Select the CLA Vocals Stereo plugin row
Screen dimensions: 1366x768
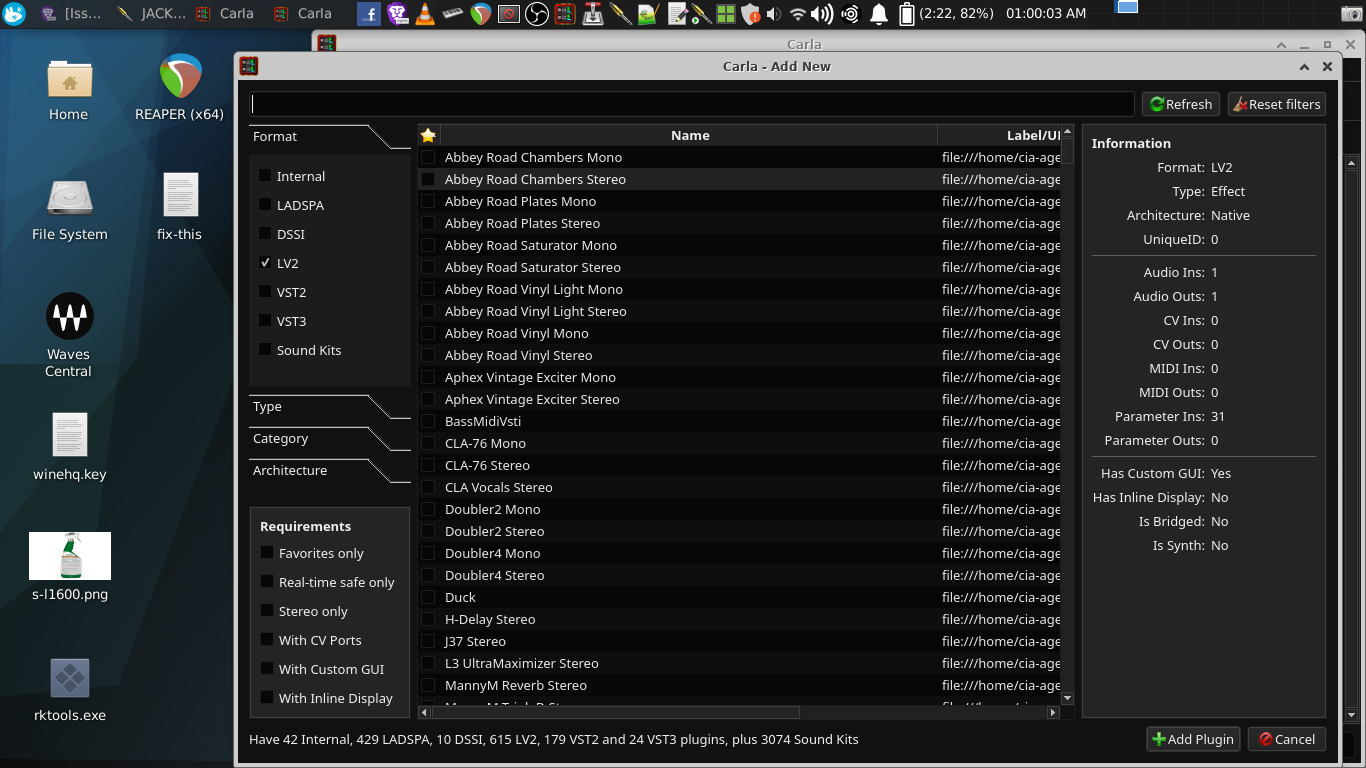(x=739, y=487)
